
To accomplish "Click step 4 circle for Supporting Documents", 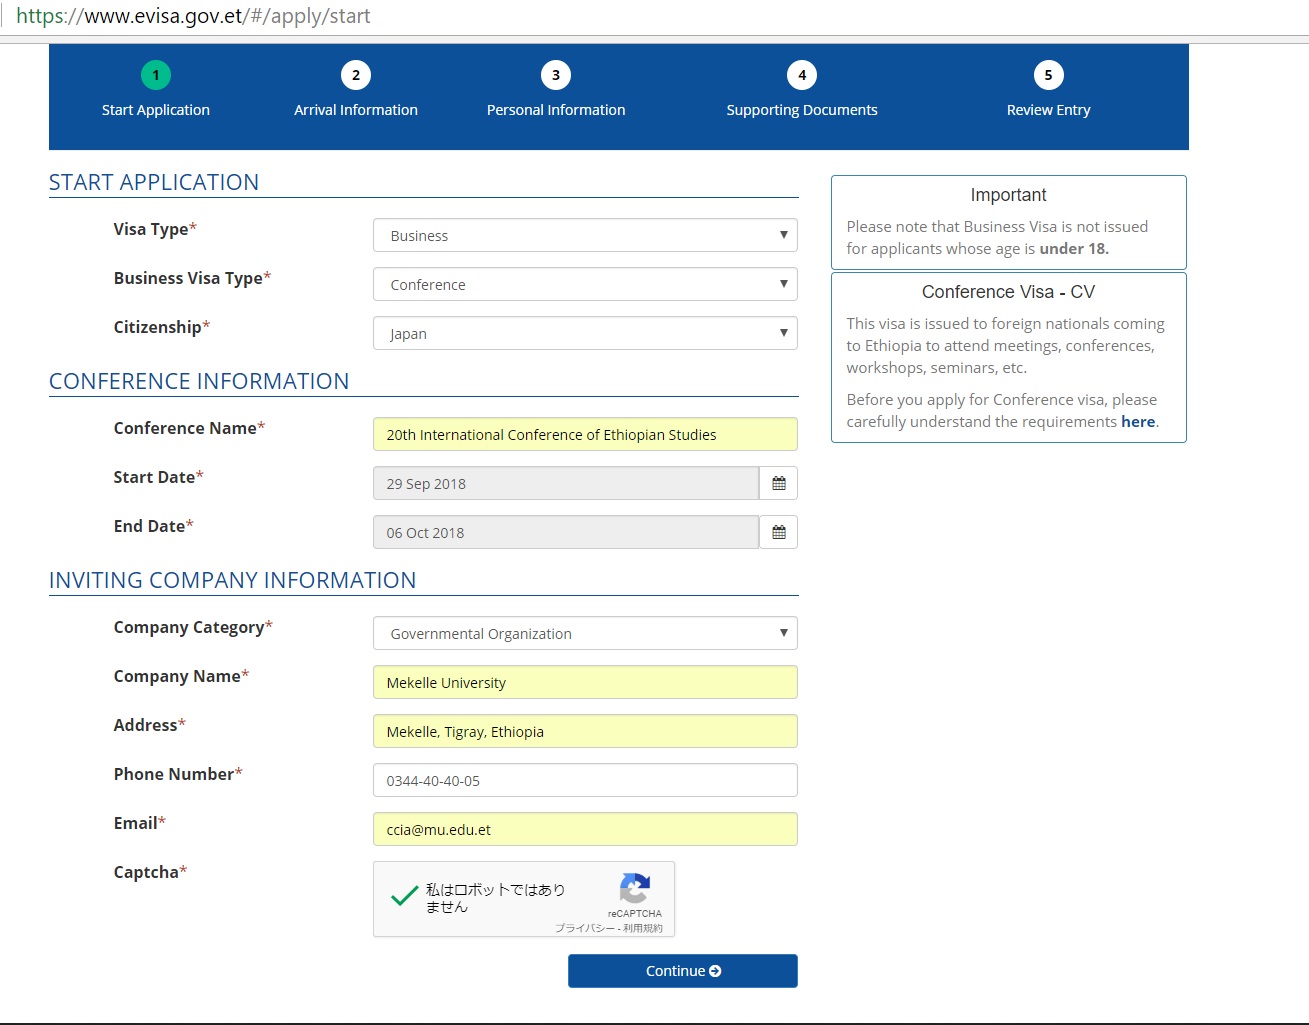I will (802, 75).
